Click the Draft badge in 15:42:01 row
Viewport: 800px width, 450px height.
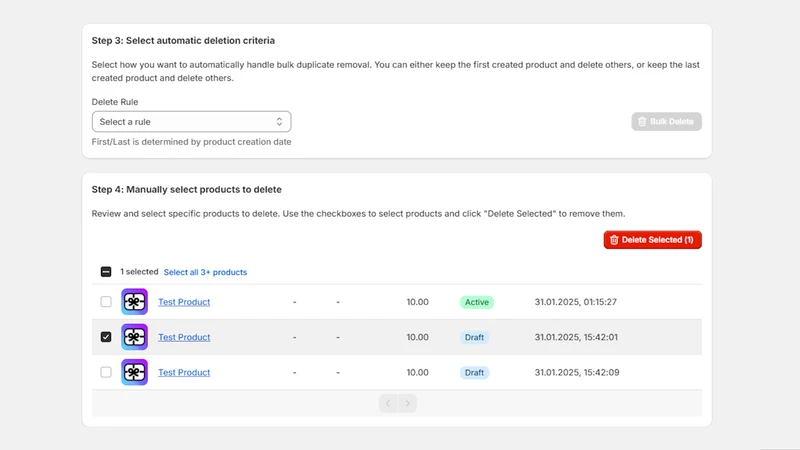(474, 337)
